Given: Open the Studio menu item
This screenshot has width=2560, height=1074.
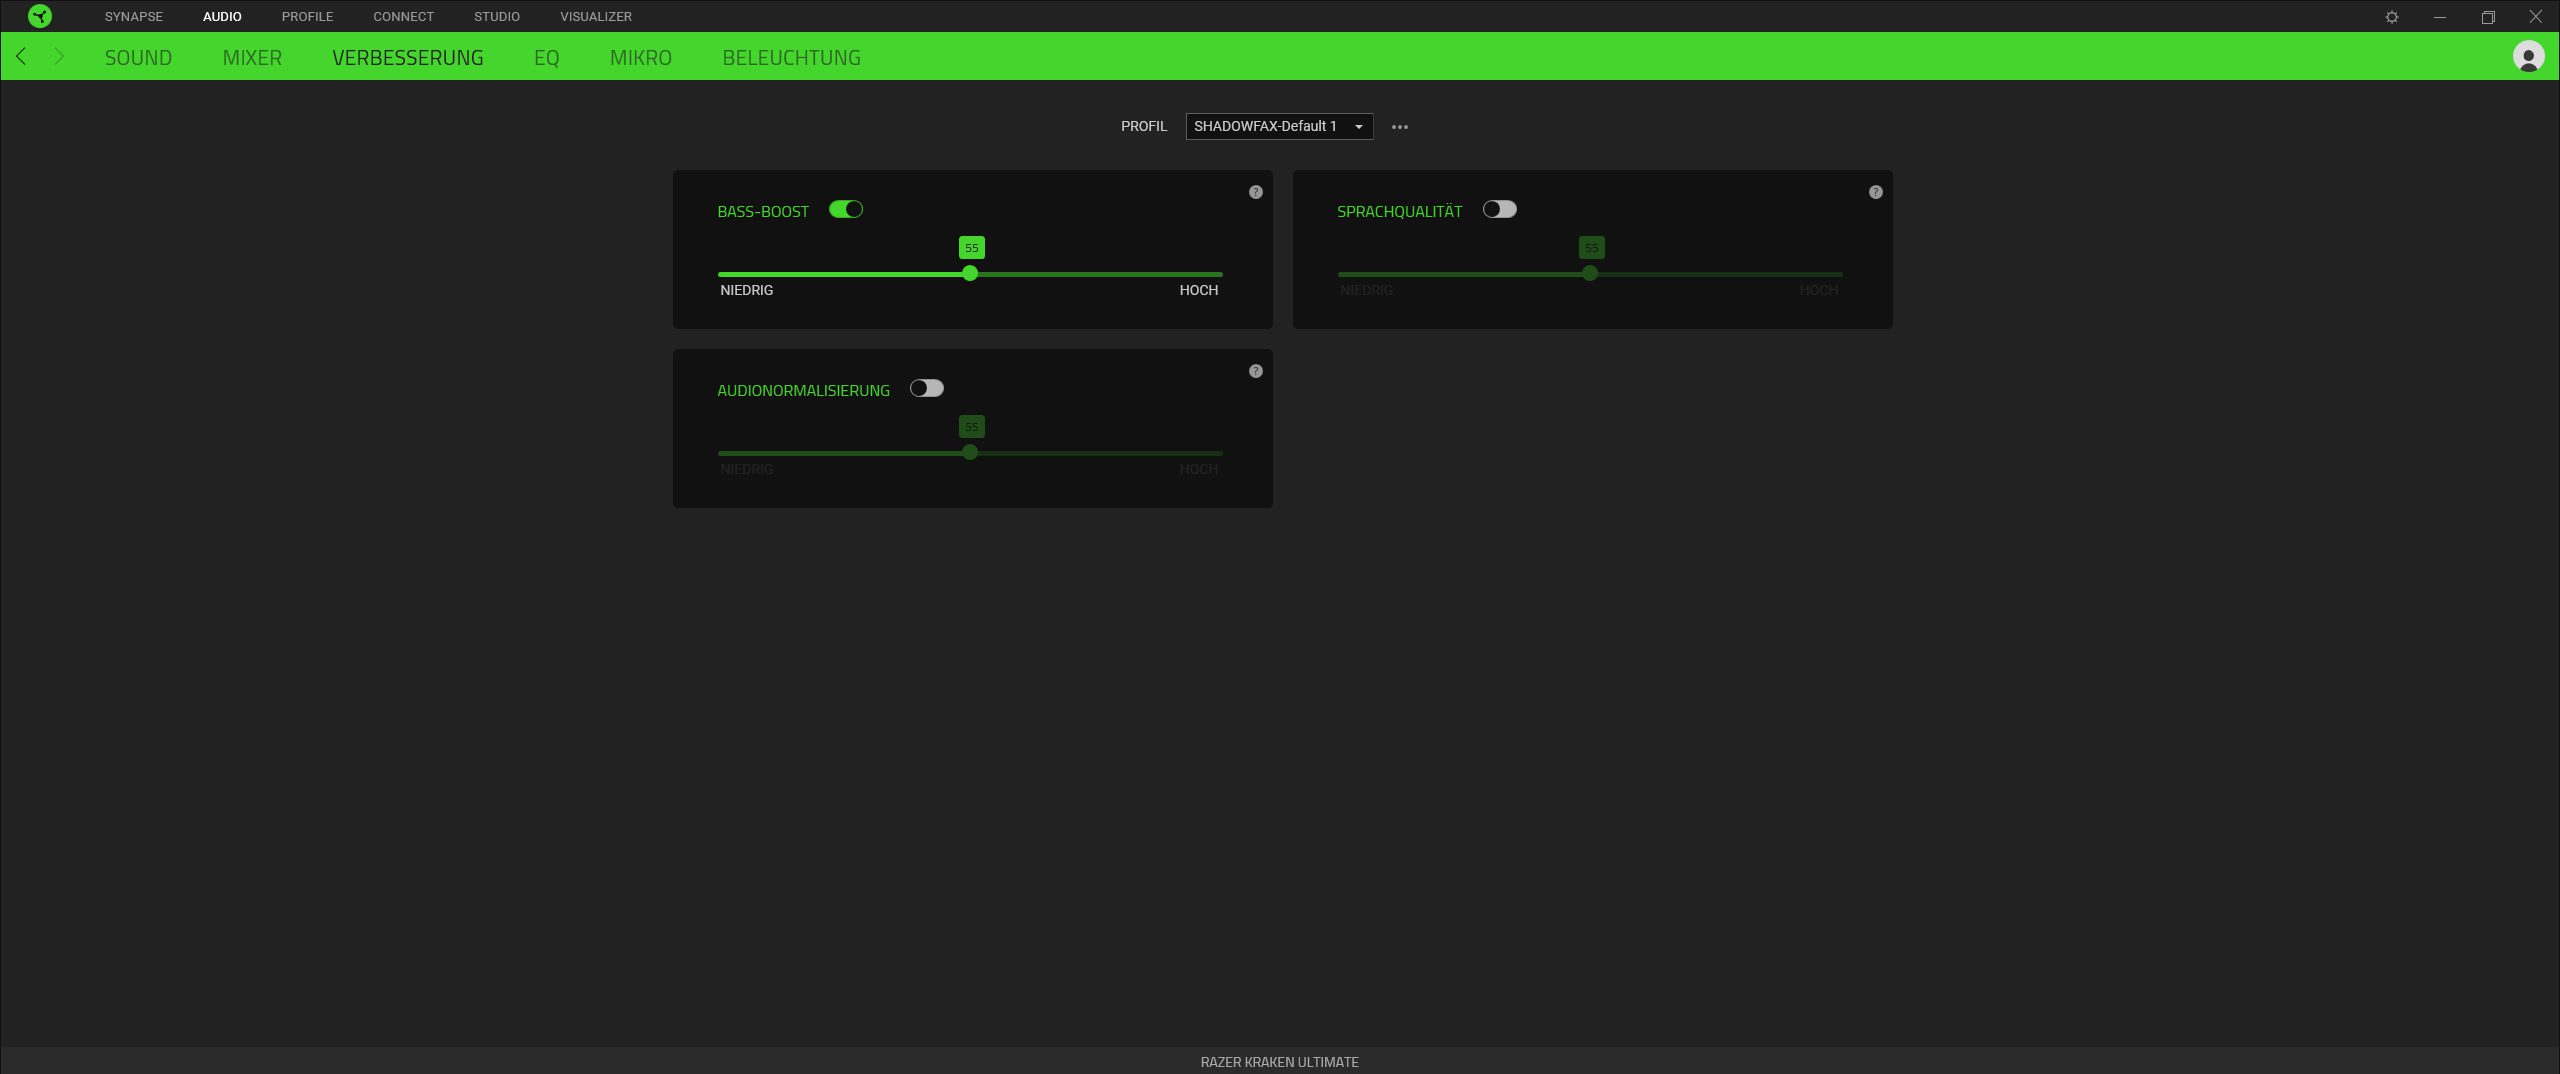Looking at the screenshot, I should (496, 17).
